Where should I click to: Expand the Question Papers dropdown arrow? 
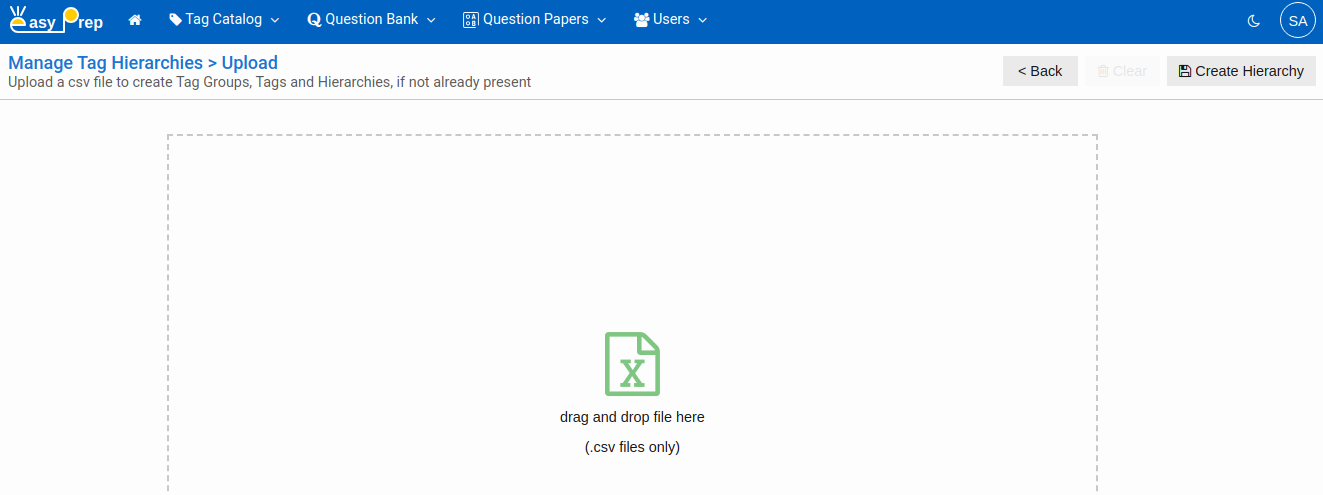coord(601,20)
